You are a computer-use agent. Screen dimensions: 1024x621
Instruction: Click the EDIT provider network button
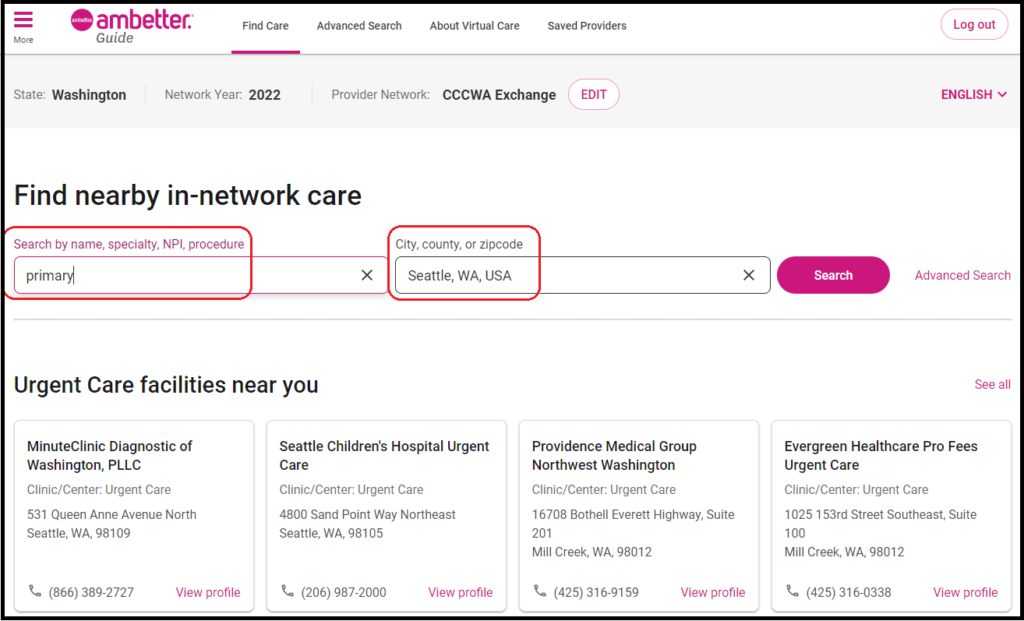point(594,95)
